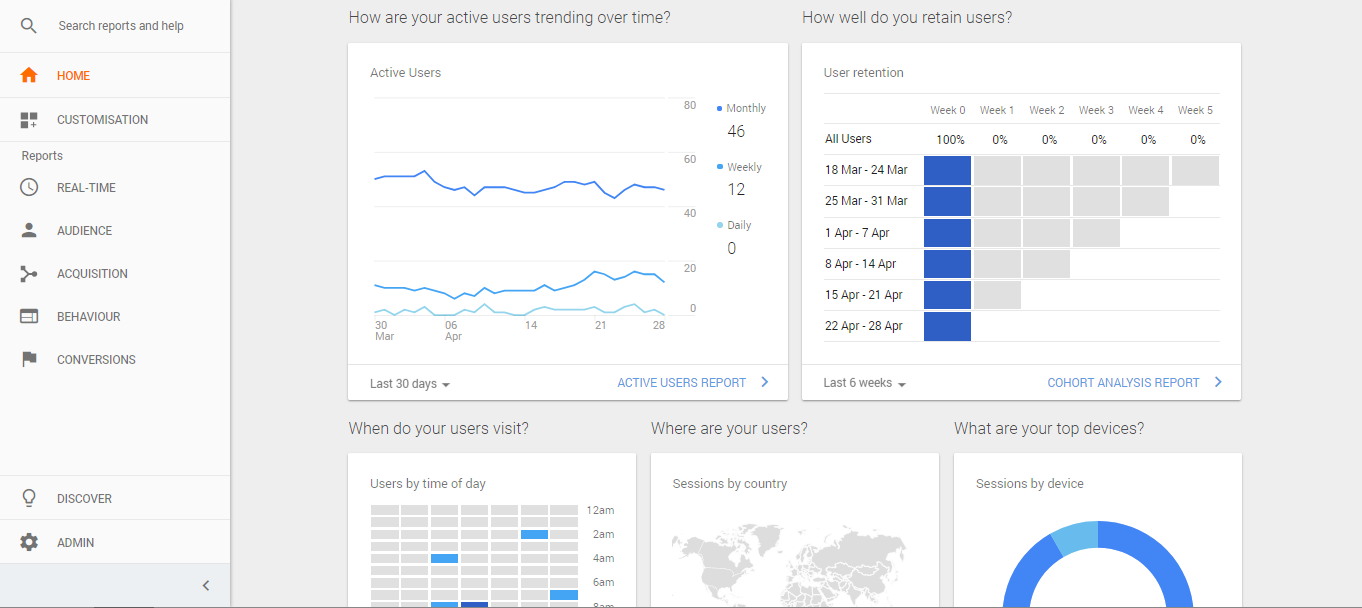Click the All Users row label

click(848, 139)
